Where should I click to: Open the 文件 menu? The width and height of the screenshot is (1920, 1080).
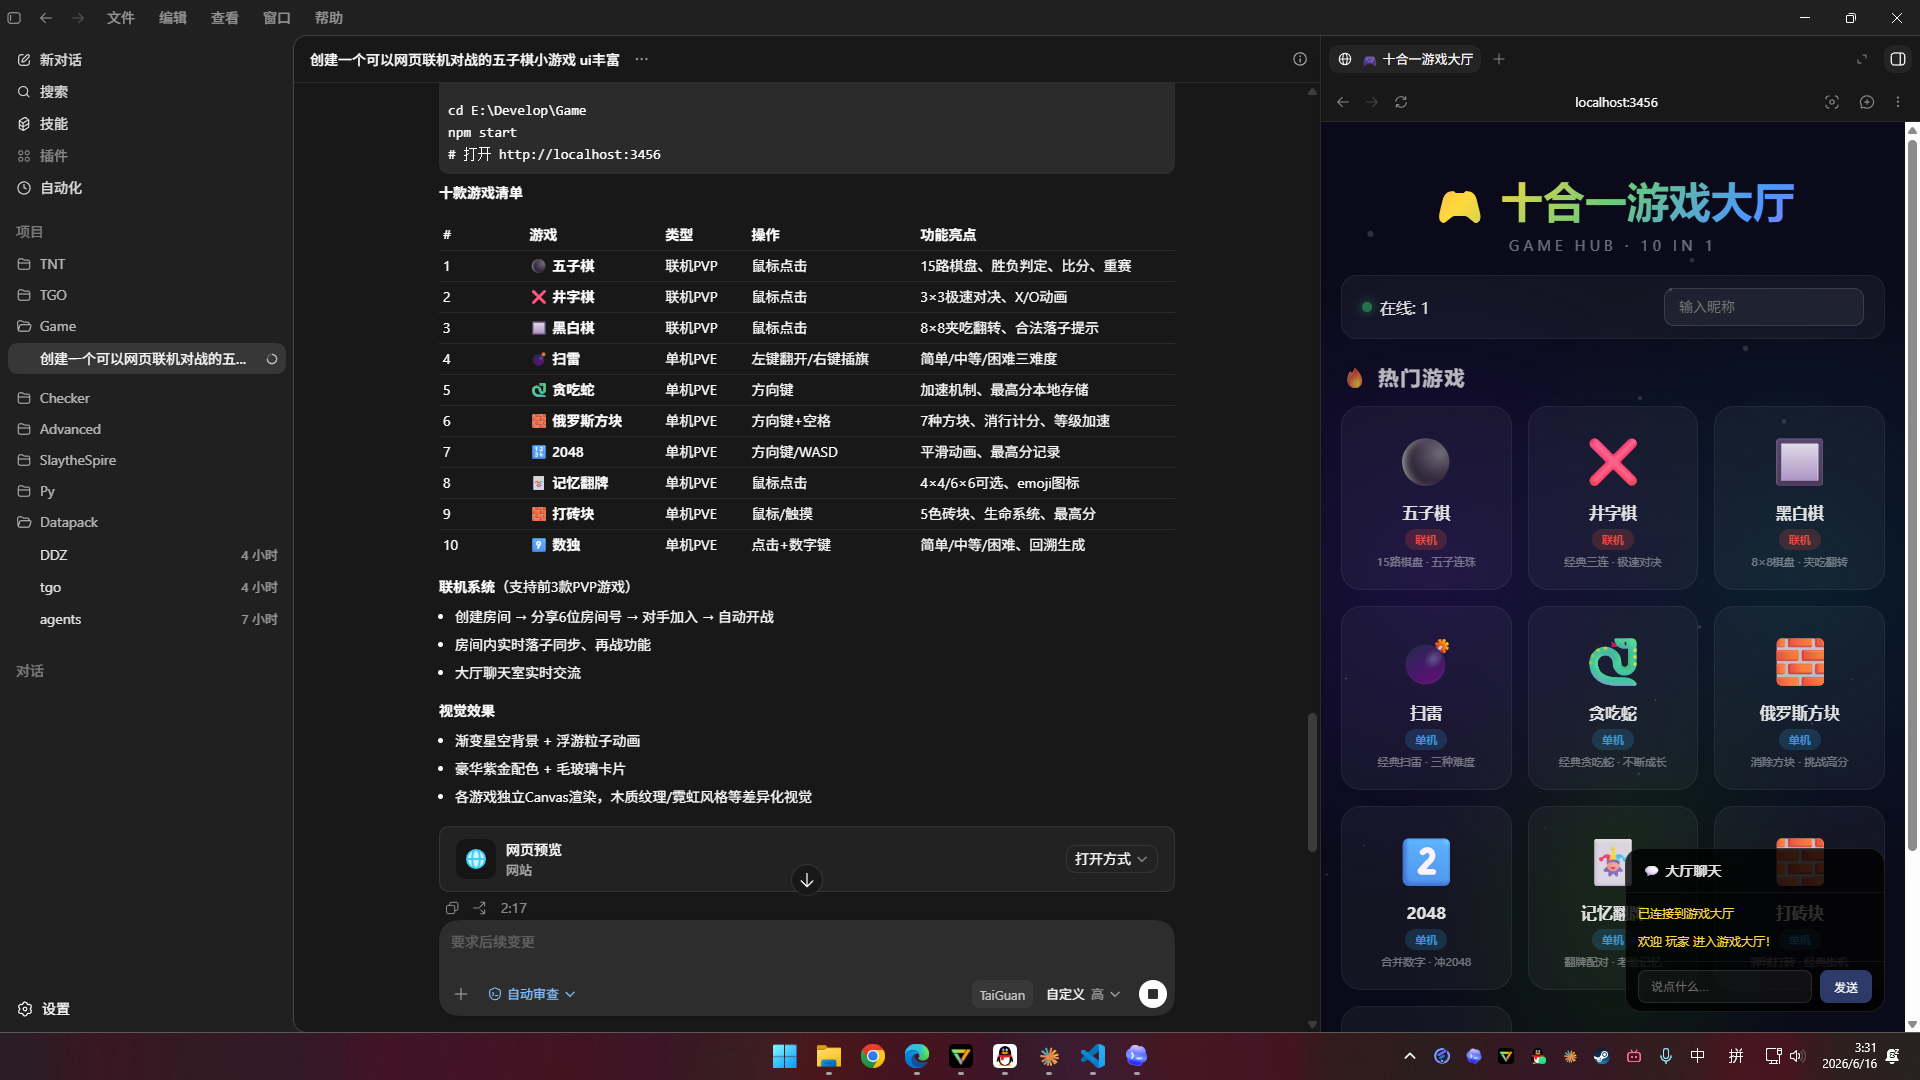point(121,18)
